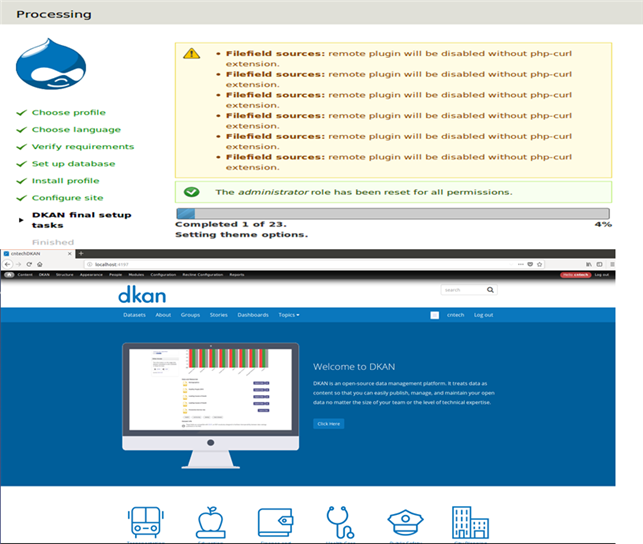
Task: Open the City Planning buildings icon
Action: tap(470, 522)
